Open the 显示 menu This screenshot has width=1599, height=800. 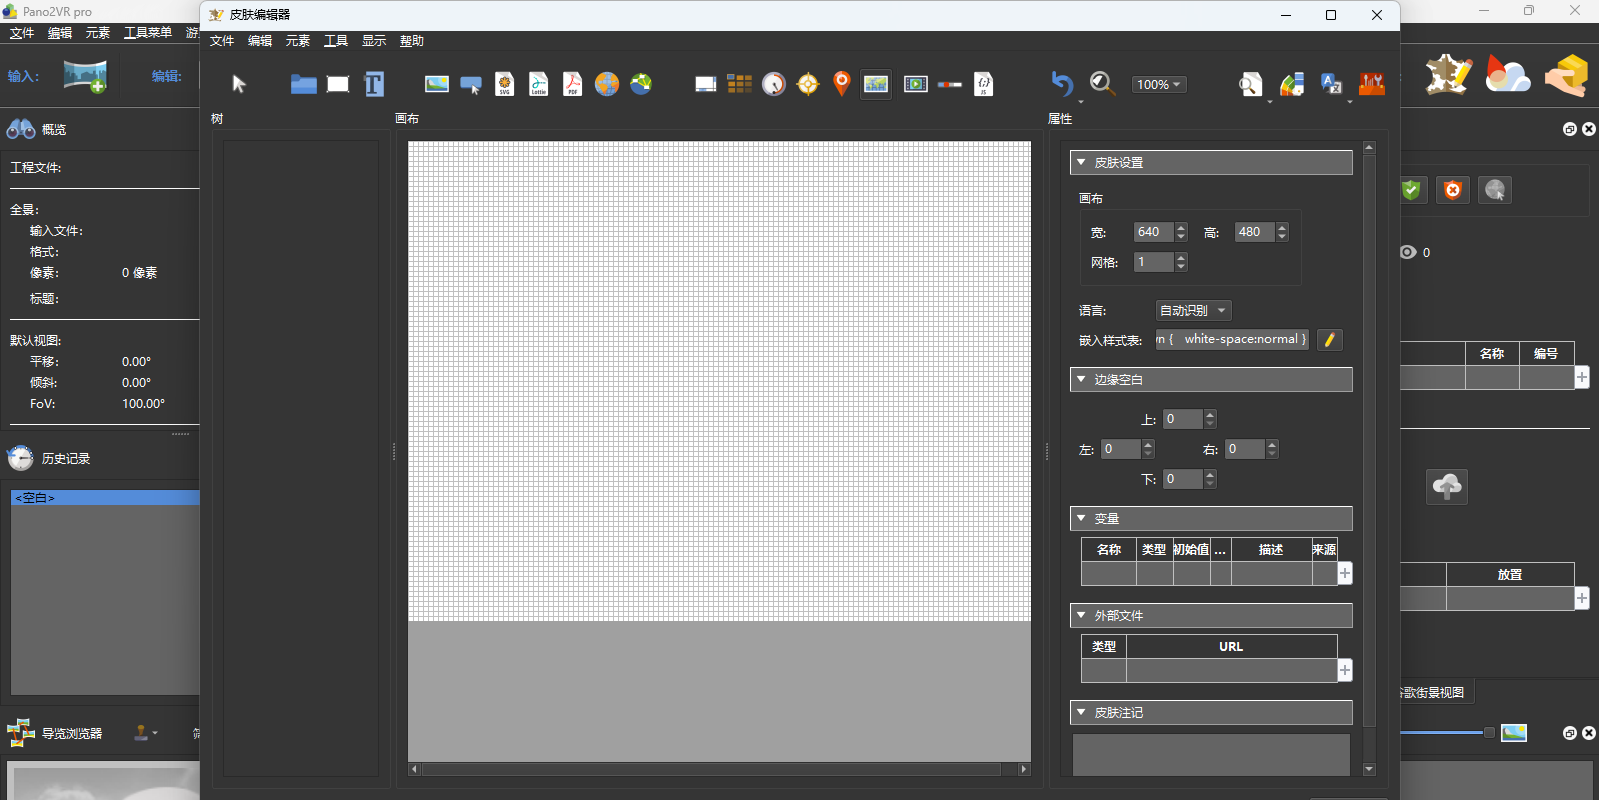374,41
